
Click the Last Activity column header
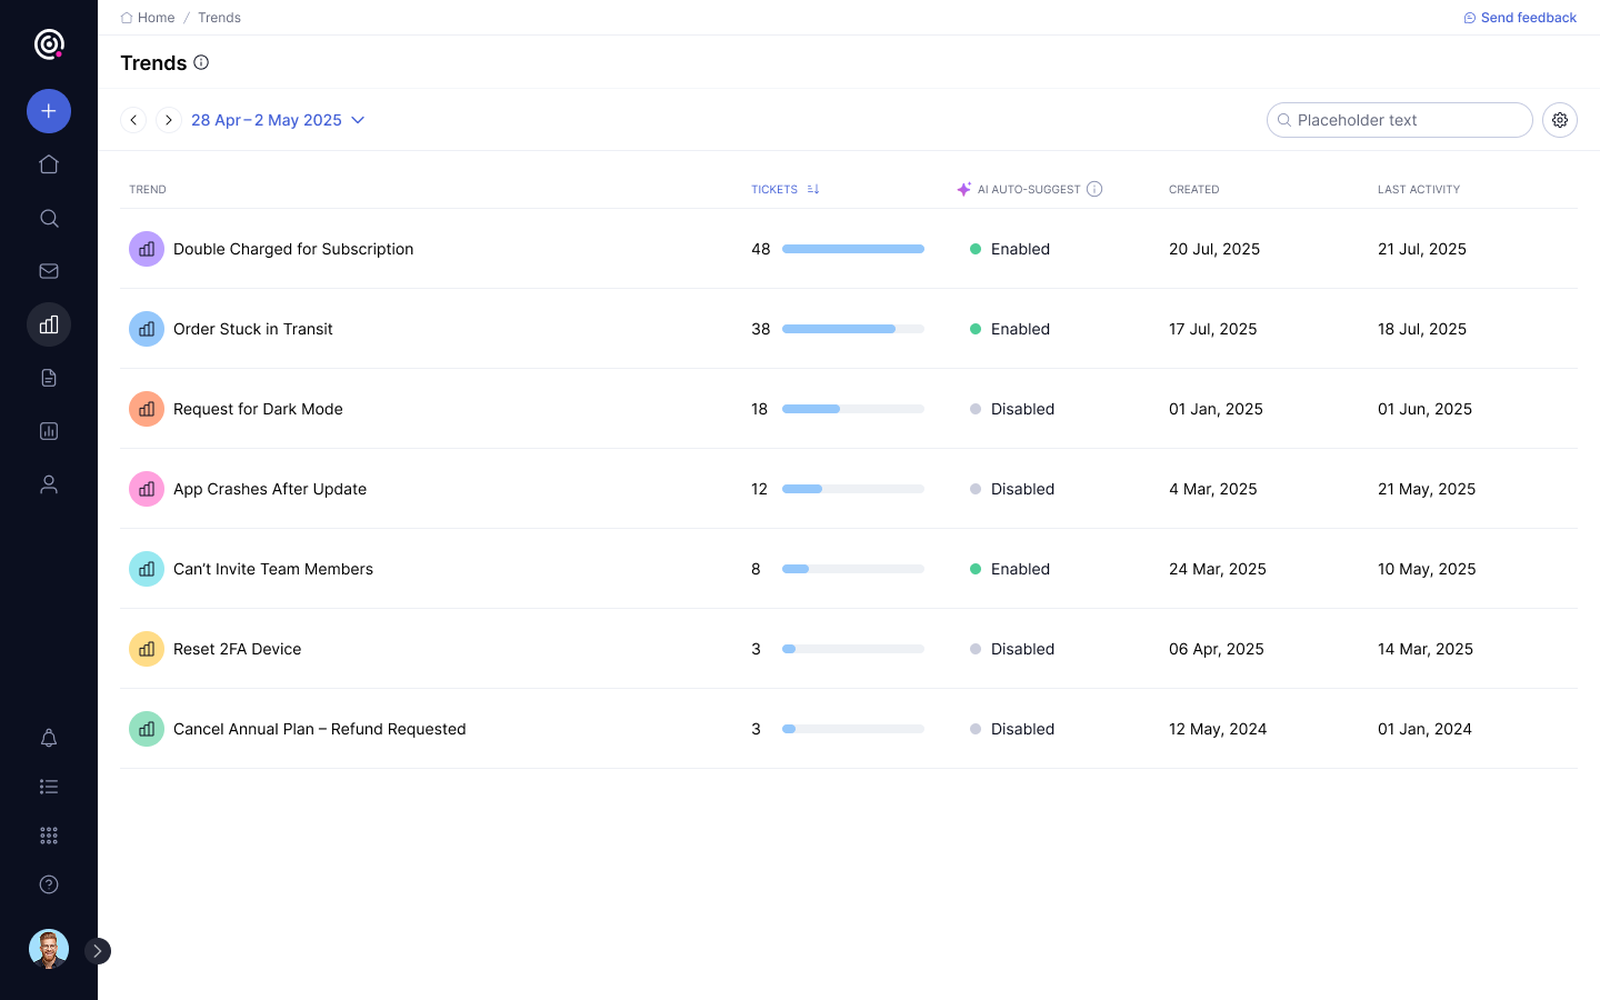click(x=1418, y=189)
